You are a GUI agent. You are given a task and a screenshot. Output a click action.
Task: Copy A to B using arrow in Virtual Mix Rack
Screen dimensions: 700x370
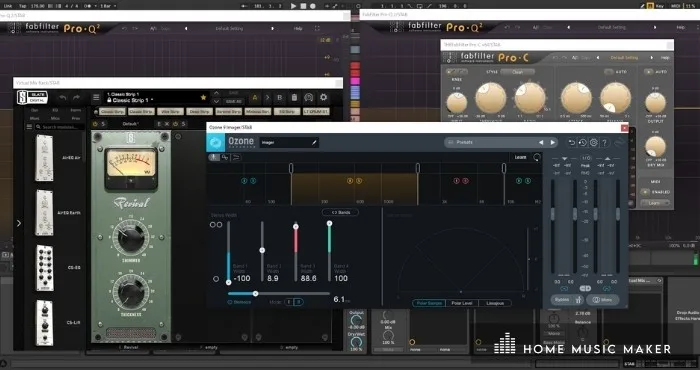tap(267, 98)
